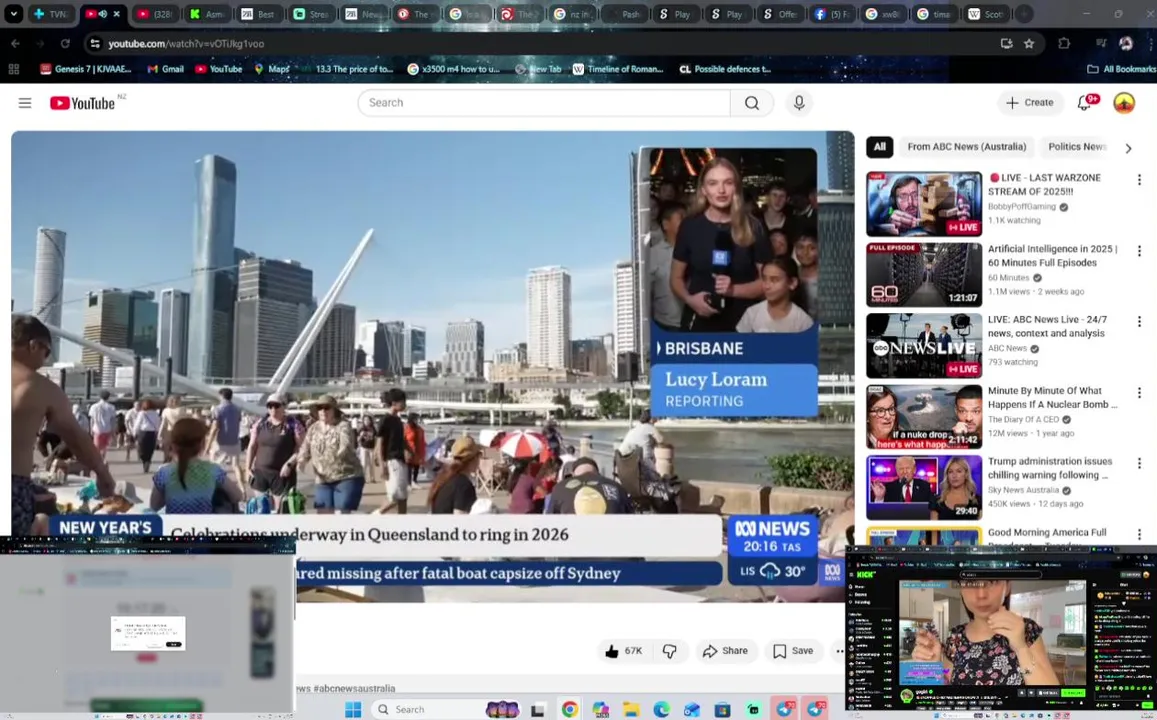Open the BobbyPoffGaming channel name
Screen dimensions: 1157x720
click(x=1021, y=207)
